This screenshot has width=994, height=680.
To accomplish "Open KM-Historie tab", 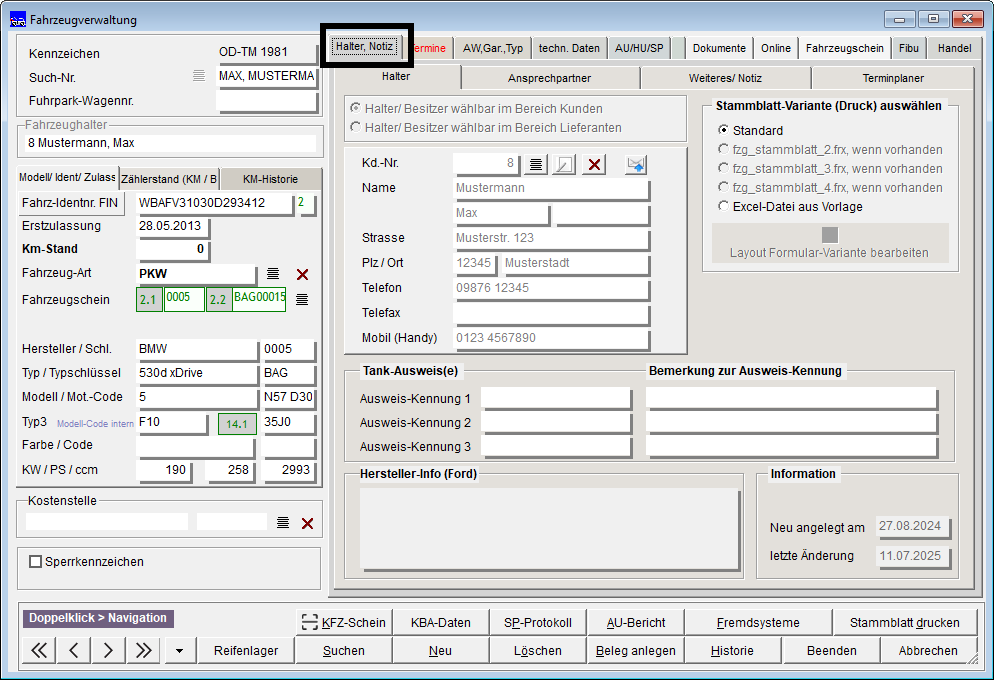I will click(x=270, y=179).
